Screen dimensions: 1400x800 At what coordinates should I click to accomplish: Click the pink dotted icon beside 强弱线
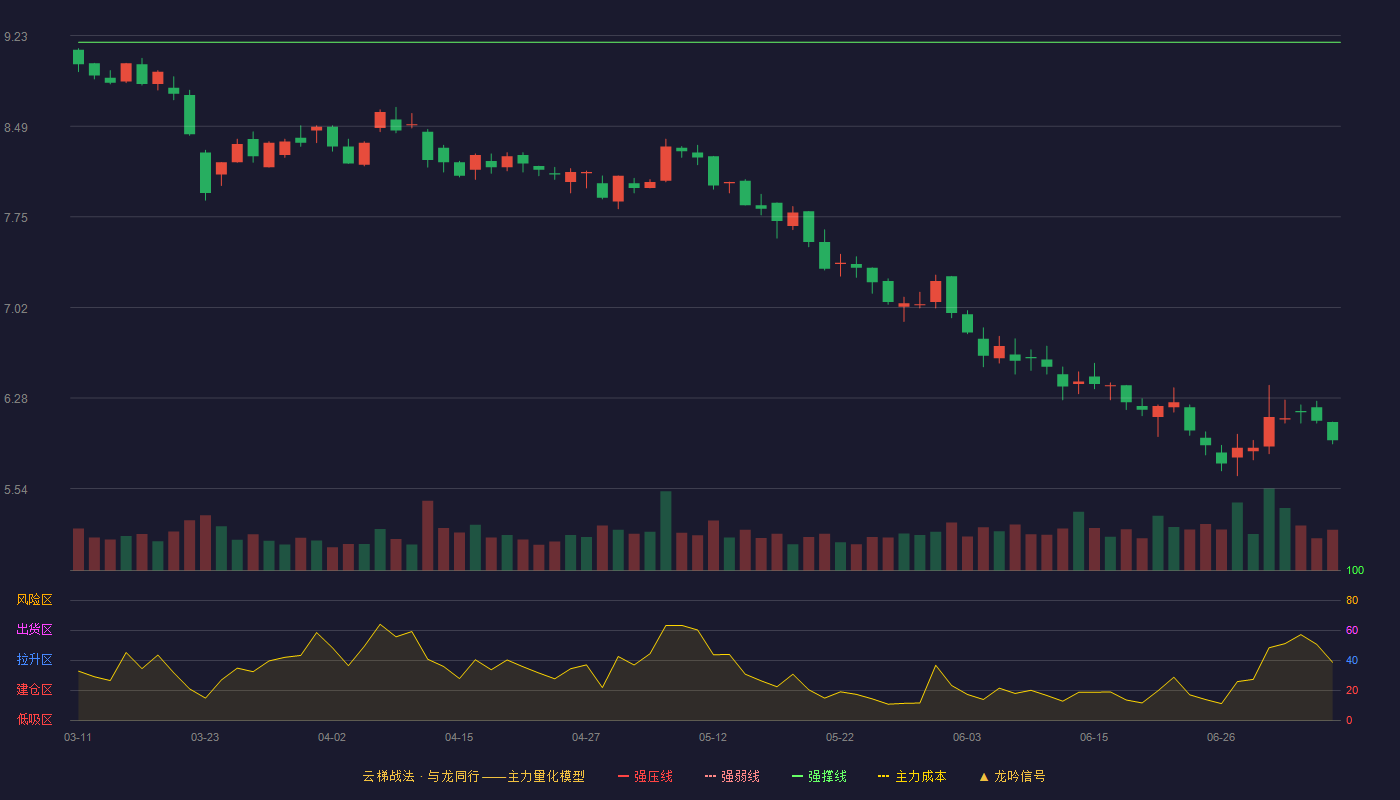tap(710, 776)
